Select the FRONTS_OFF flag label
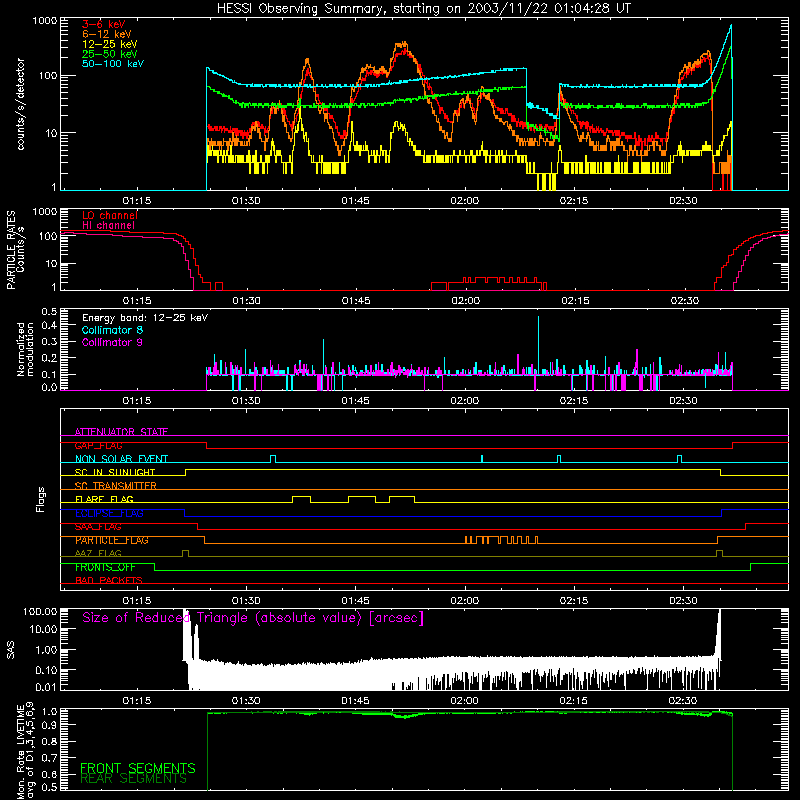Viewport: 800px width, 800px height. click(x=105, y=567)
